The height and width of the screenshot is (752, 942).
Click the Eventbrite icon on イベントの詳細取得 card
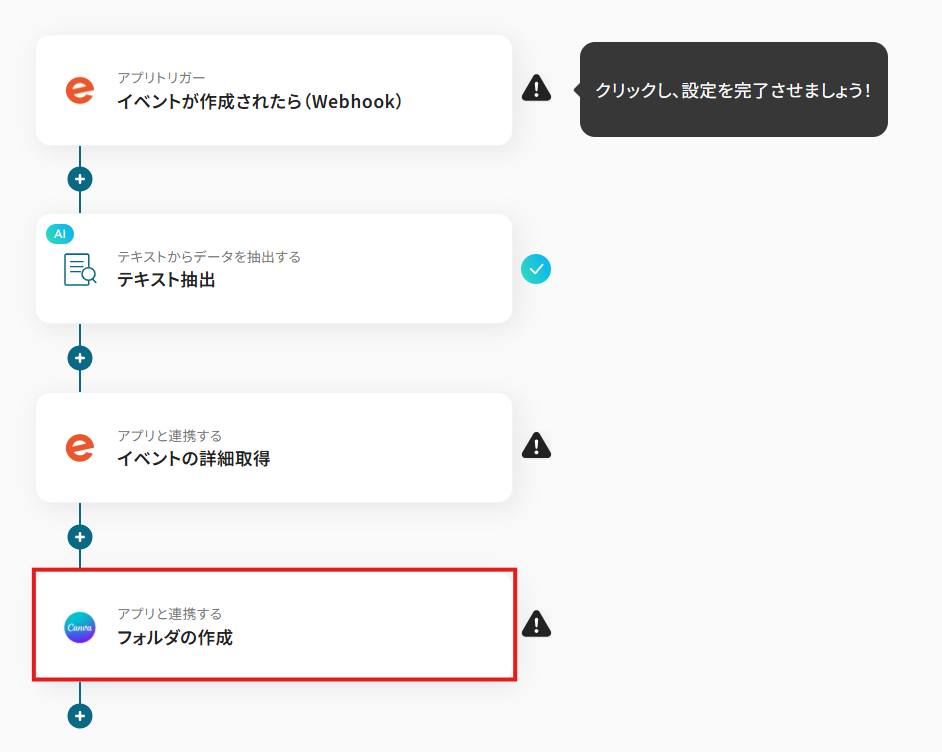[80, 447]
